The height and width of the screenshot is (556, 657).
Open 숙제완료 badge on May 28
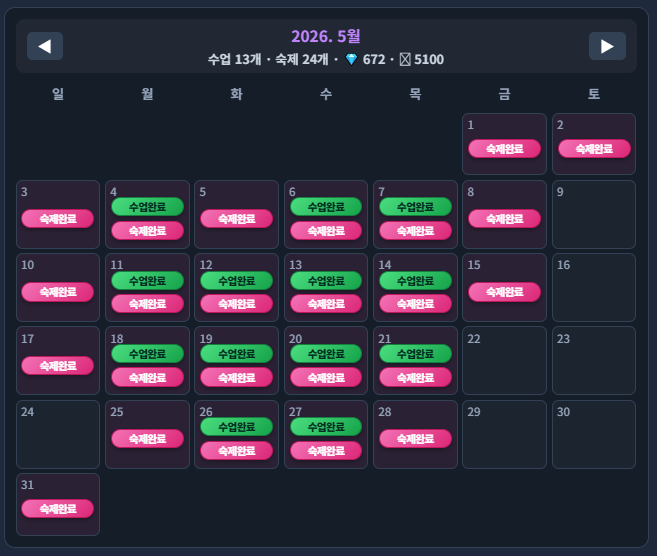[415, 439]
